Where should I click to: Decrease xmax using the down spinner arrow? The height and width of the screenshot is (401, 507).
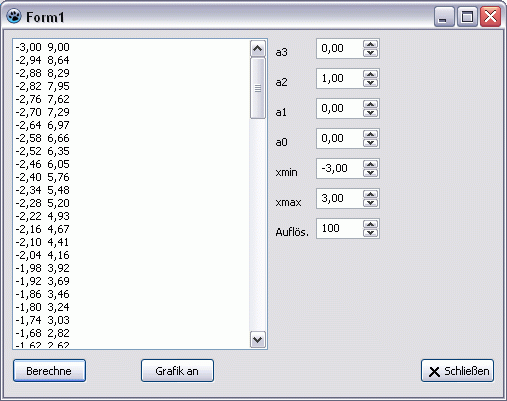point(370,203)
